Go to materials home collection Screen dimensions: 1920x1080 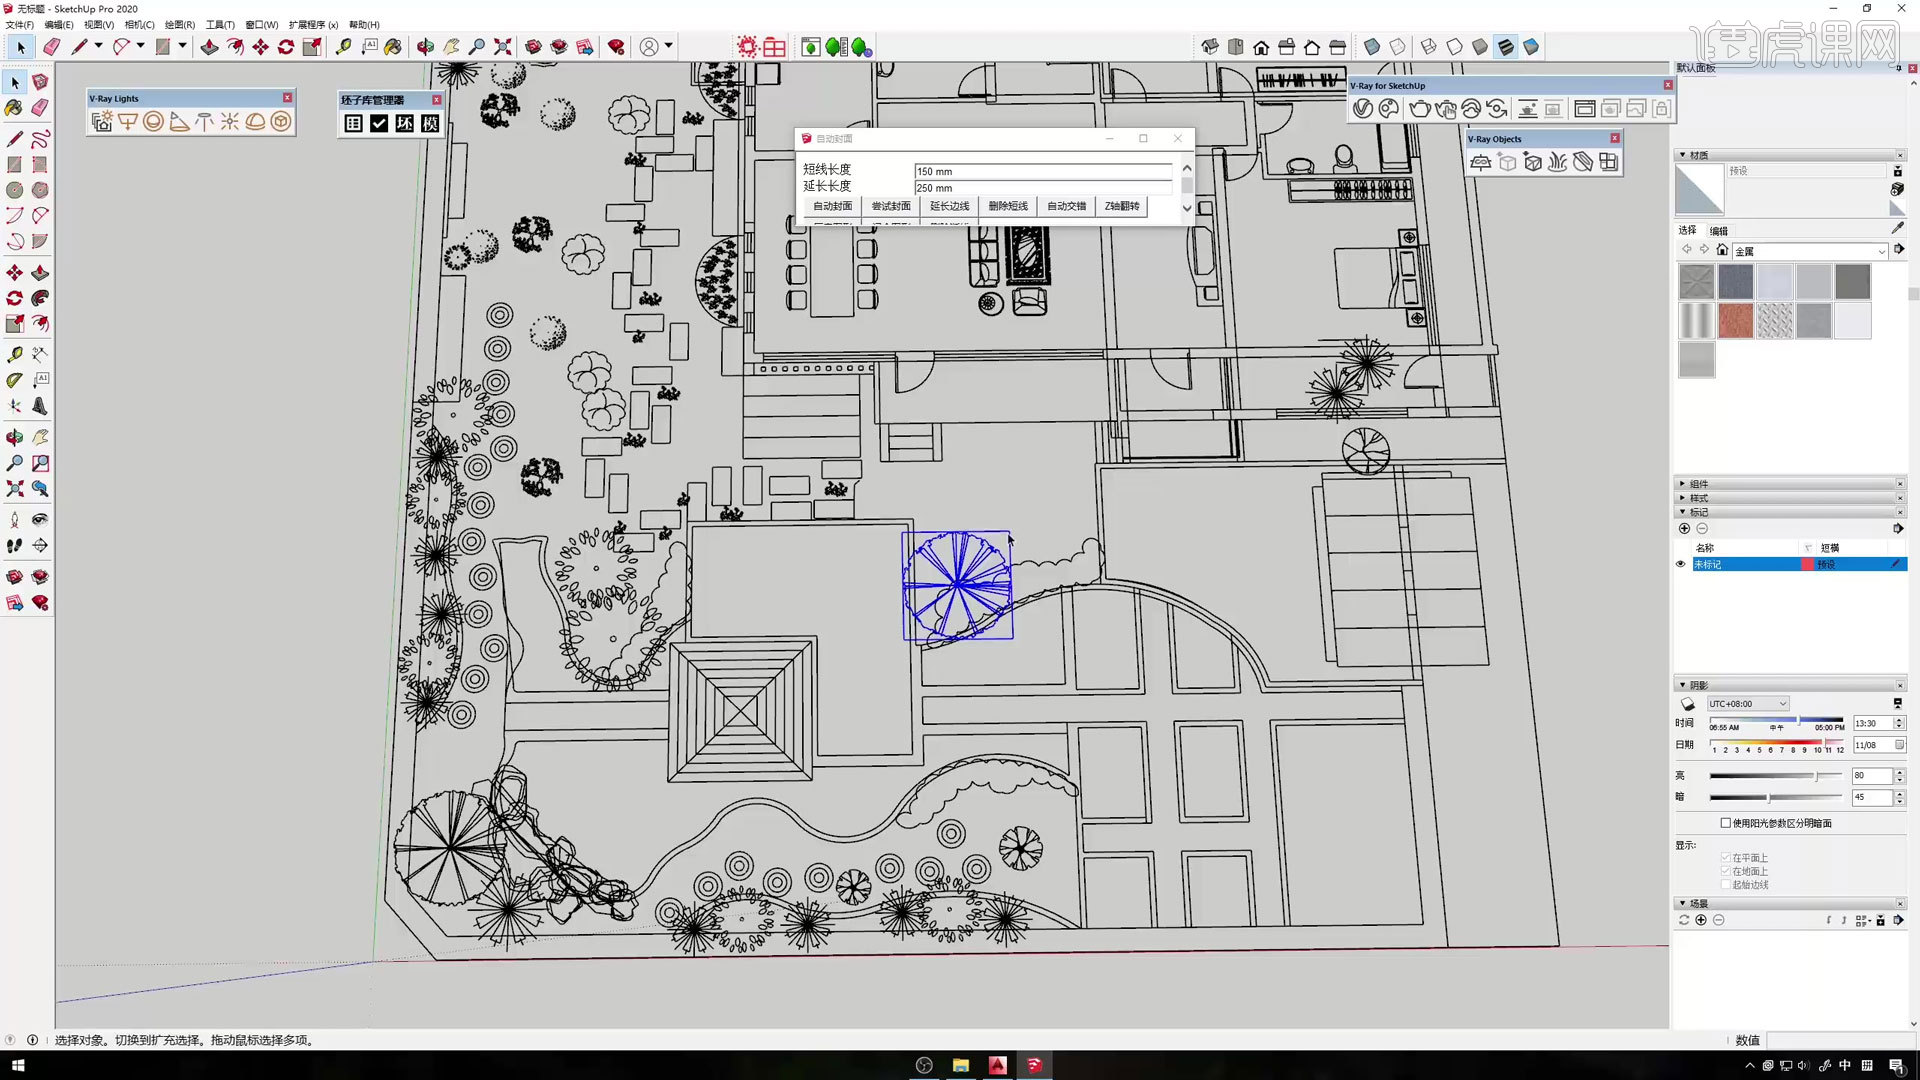pos(1722,250)
